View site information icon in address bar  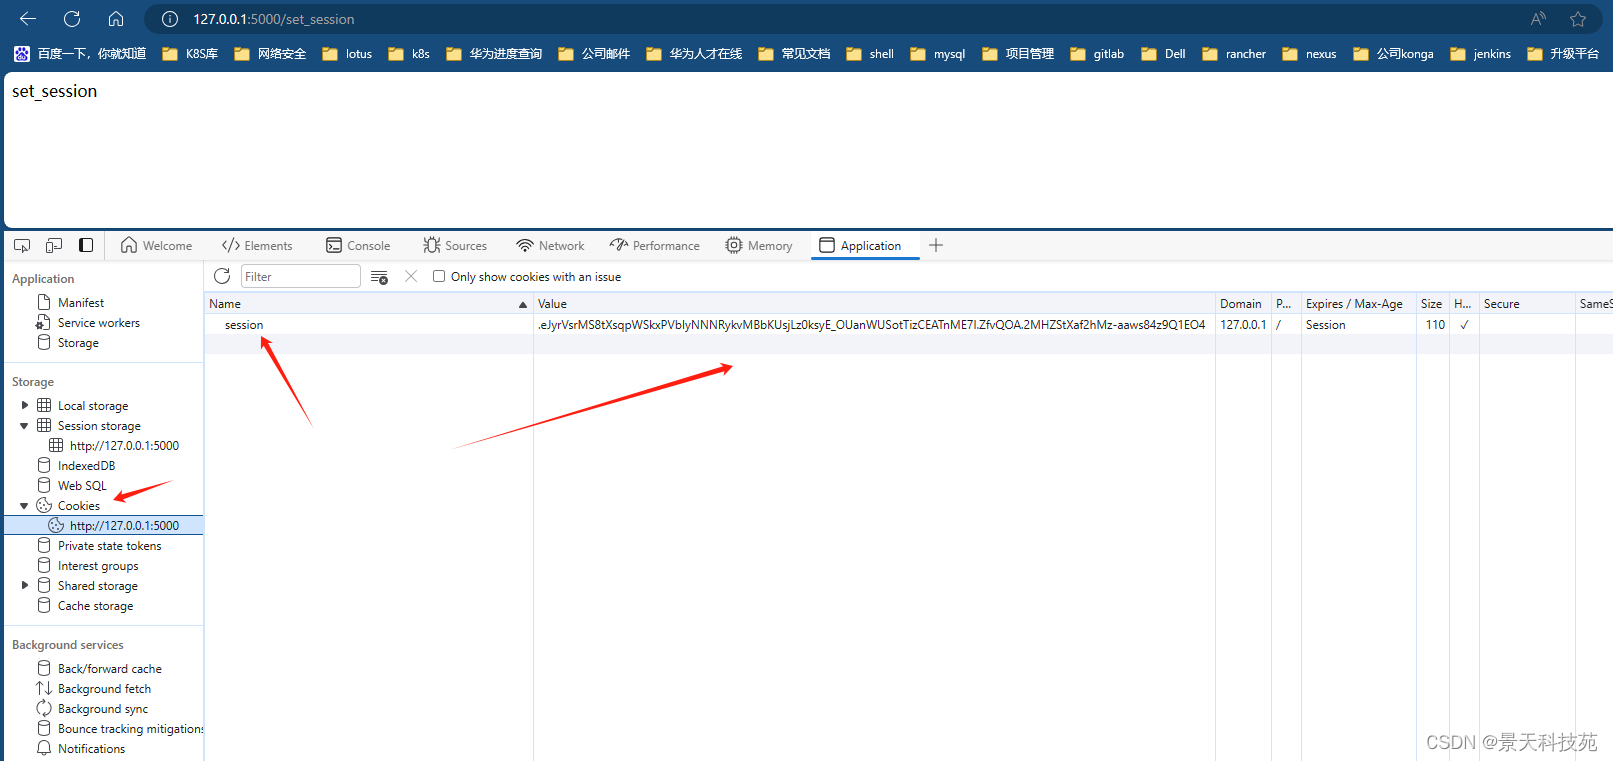[x=170, y=19]
